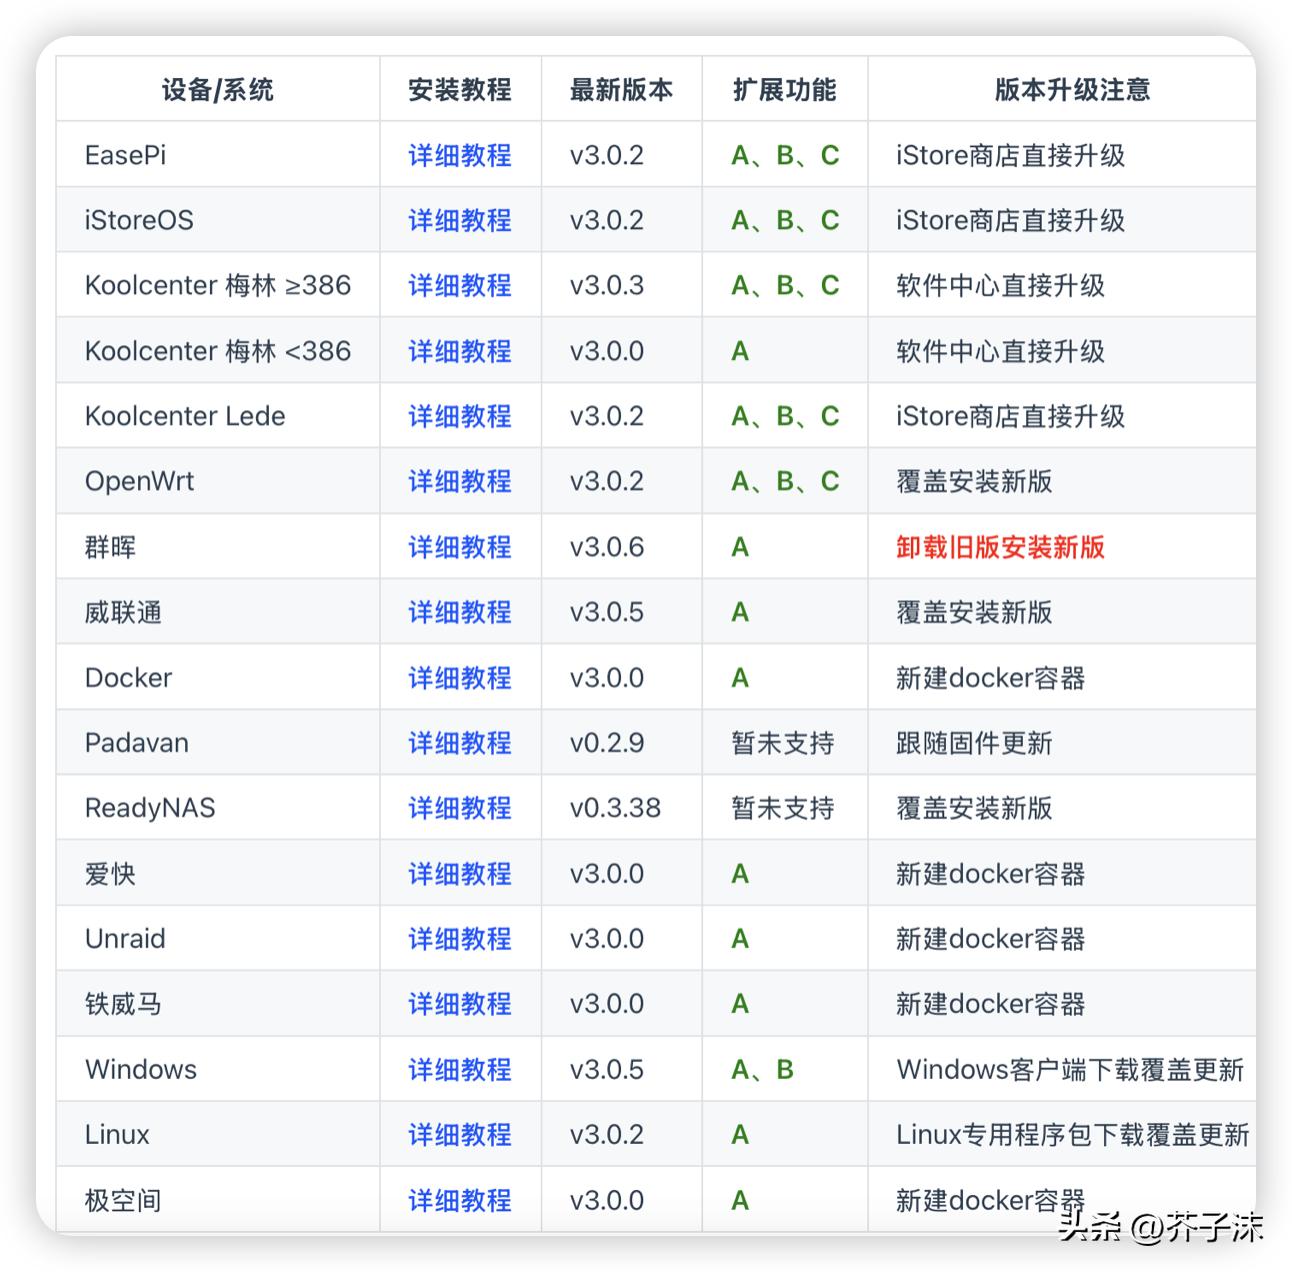
Task: Select the red 卸载旧版安装新版 warning text
Action: [x=999, y=549]
